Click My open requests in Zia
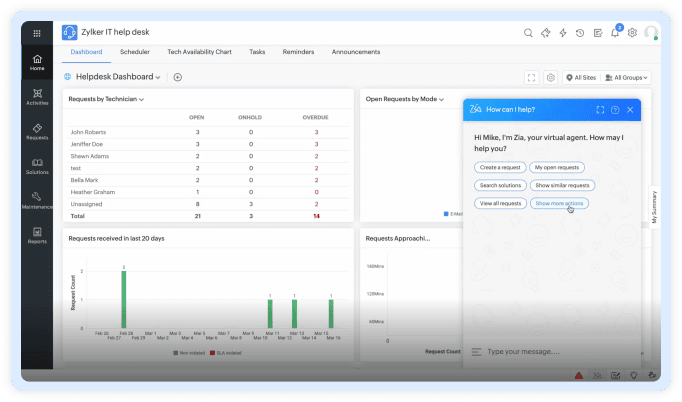682x402 pixels. [557, 168]
